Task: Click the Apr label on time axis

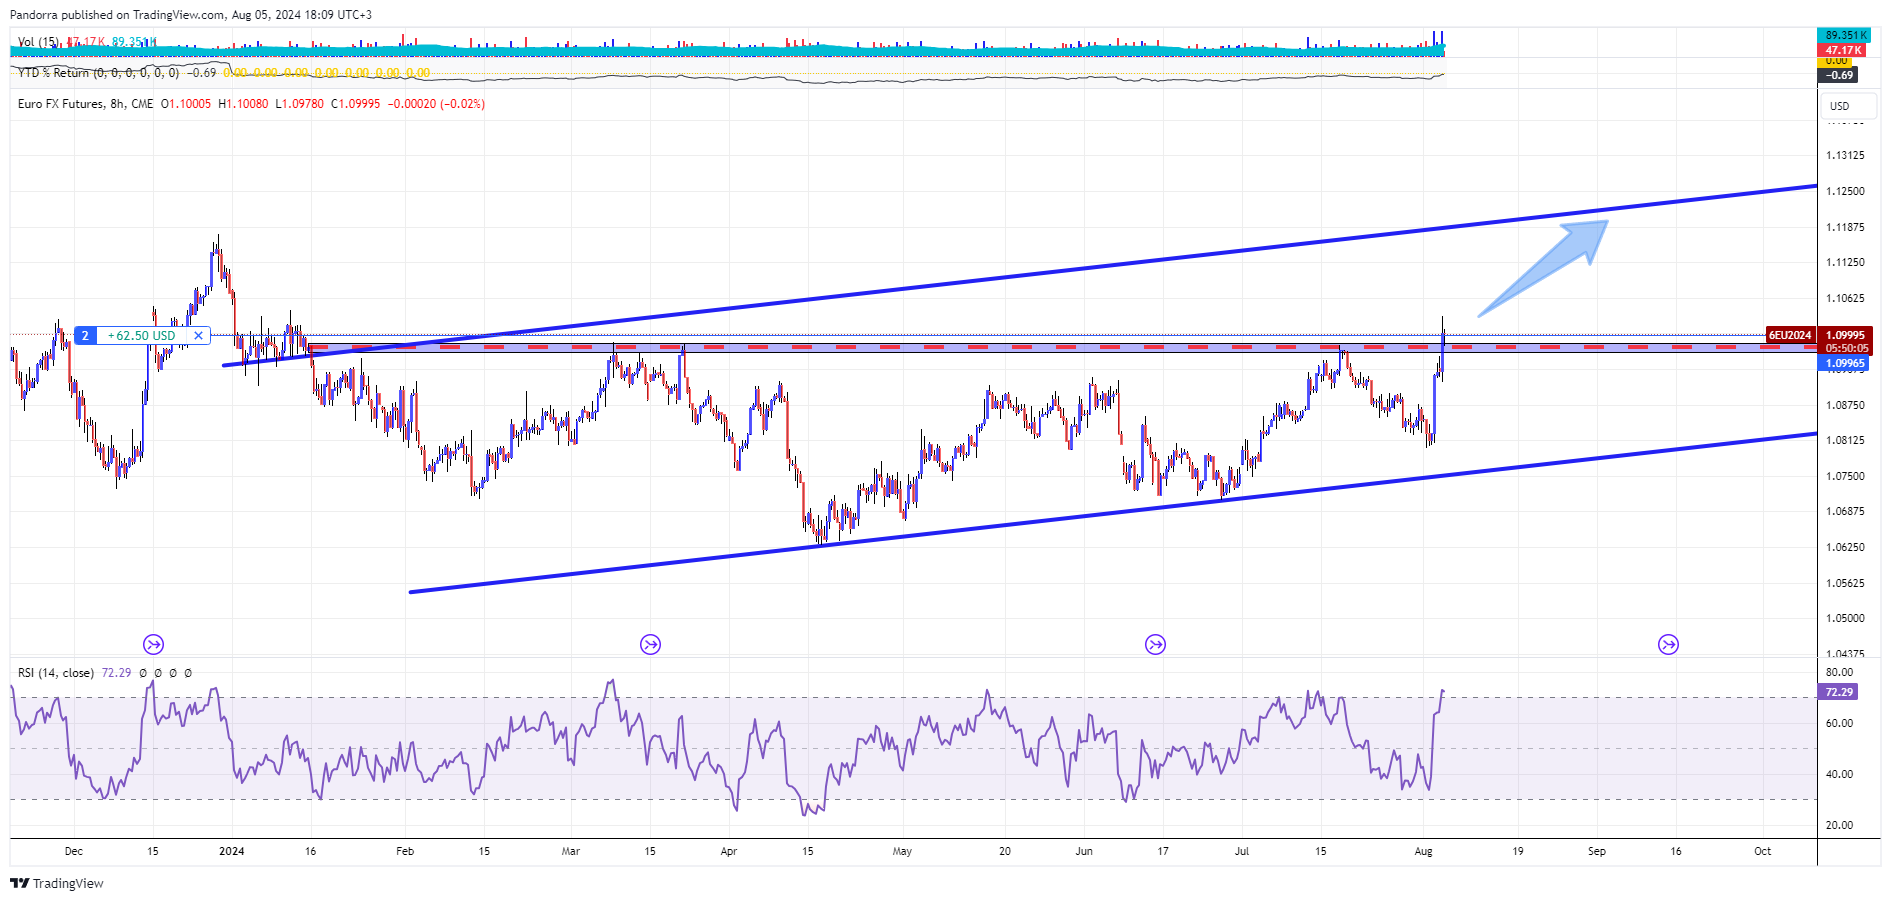Action: 729,852
